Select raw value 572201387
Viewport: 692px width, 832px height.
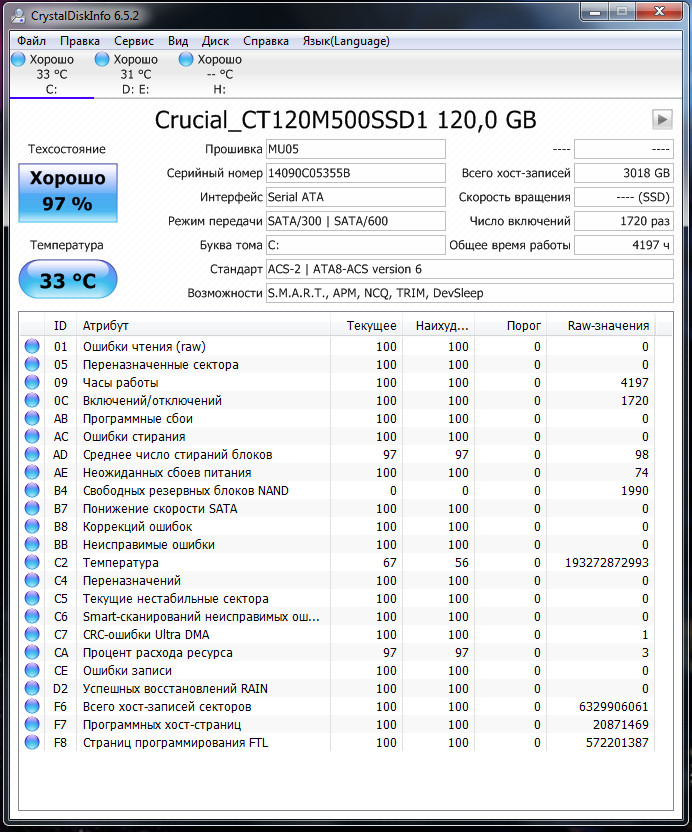click(617, 743)
